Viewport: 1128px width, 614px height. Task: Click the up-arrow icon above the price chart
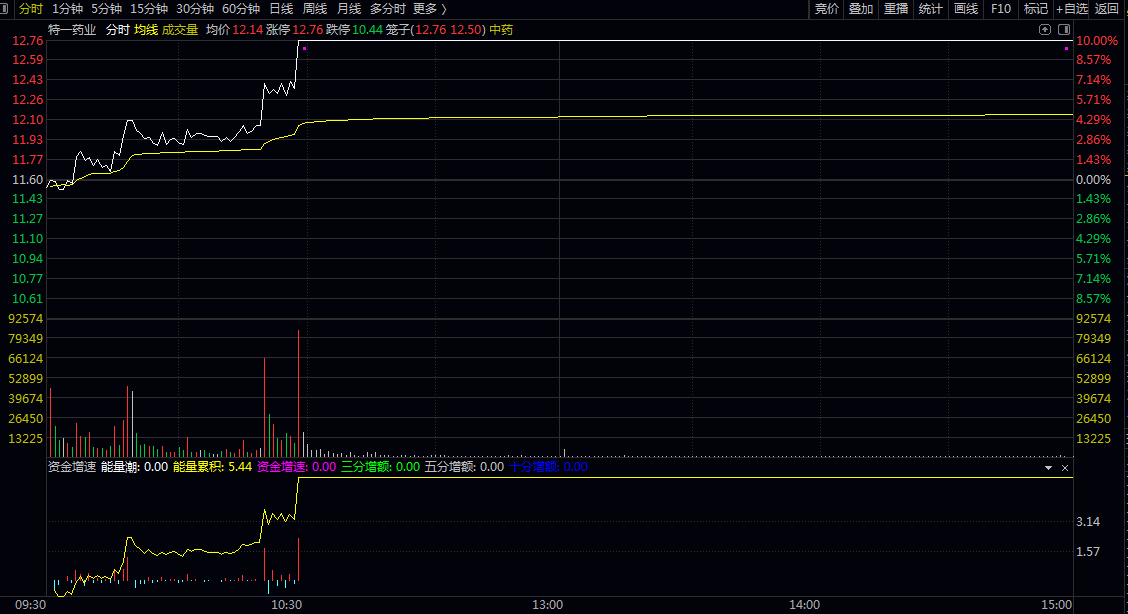(1045, 29)
